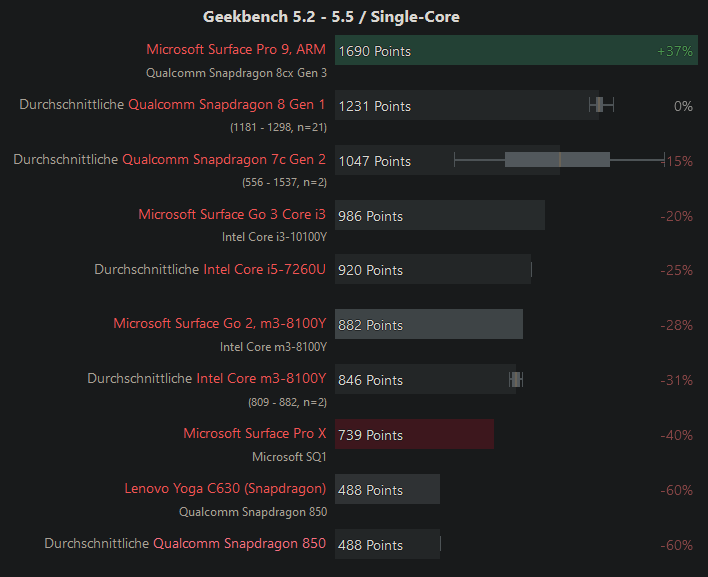Click the box plot in the Snapdragon 8 Gen 1 row

click(601, 105)
